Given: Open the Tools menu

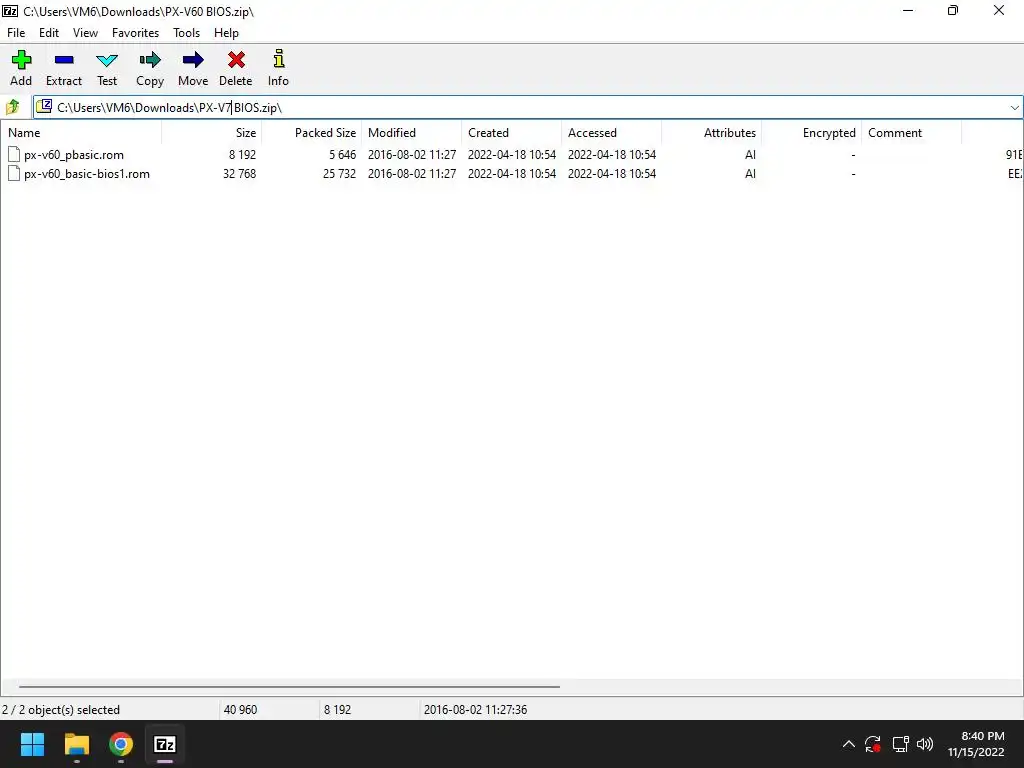Looking at the screenshot, I should 186,33.
